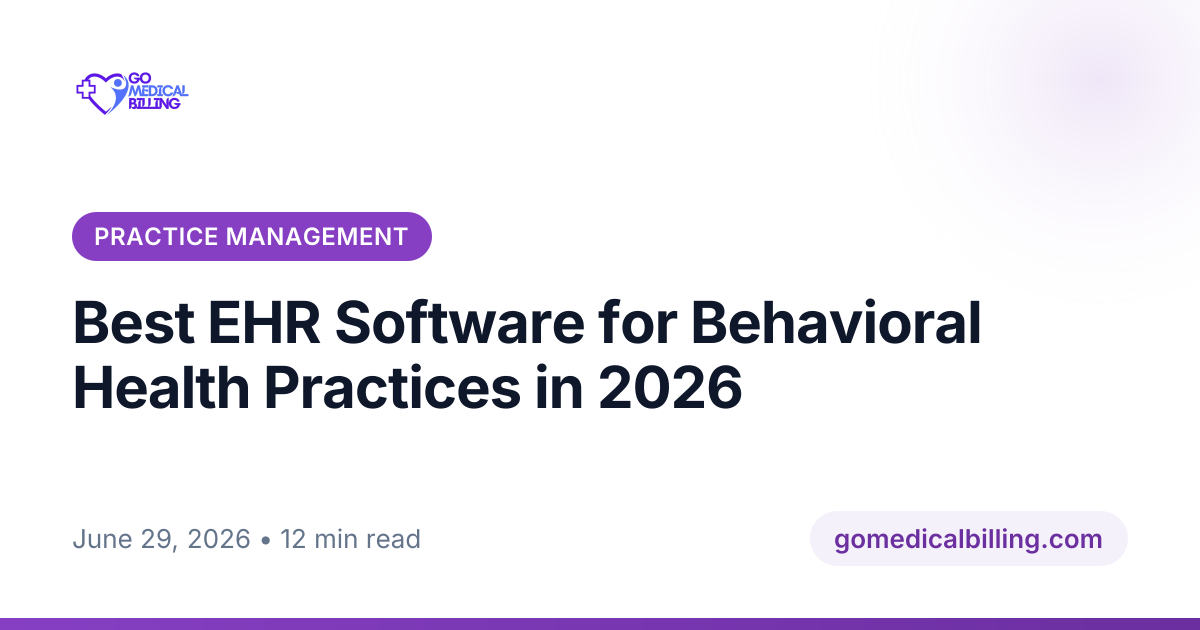The height and width of the screenshot is (630, 1200).
Task: Click the '12 min read' text
Action: [351, 540]
